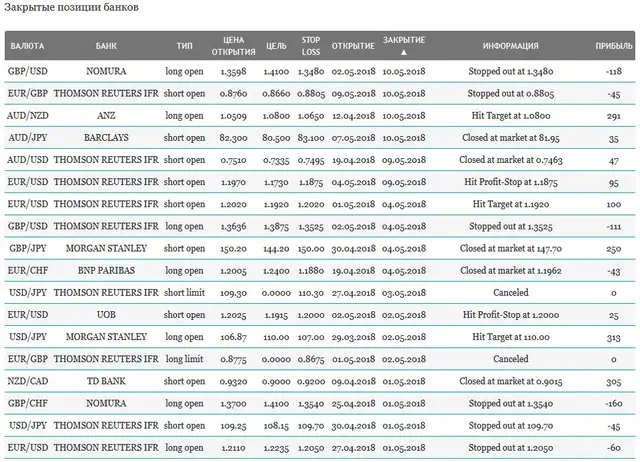This screenshot has width=640, height=462.
Task: Click 'Closed at market at 0.7463'
Action: click(511, 160)
